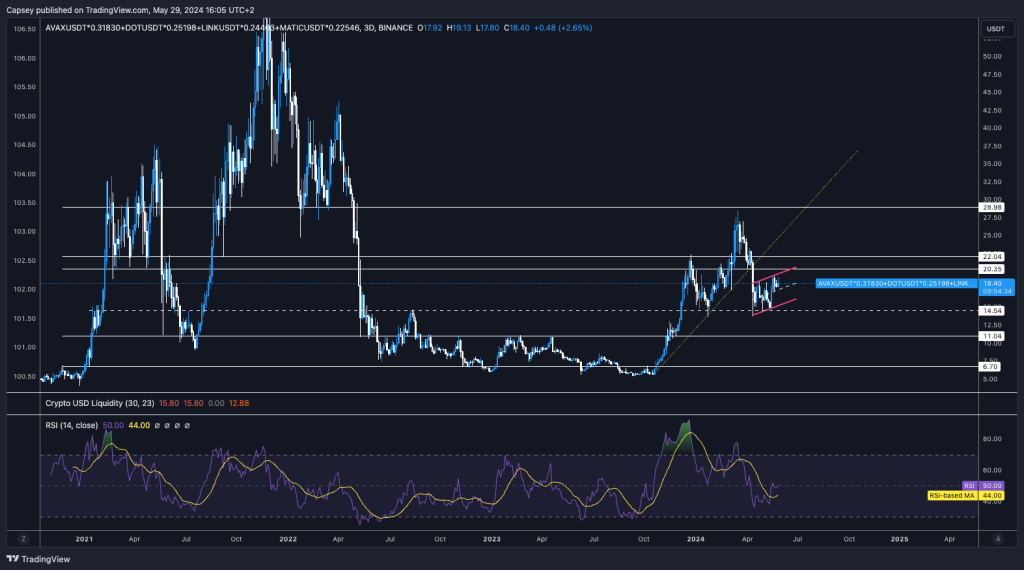1024x570 pixels.
Task: Click the 2024 label on the time axis
Action: pos(696,539)
